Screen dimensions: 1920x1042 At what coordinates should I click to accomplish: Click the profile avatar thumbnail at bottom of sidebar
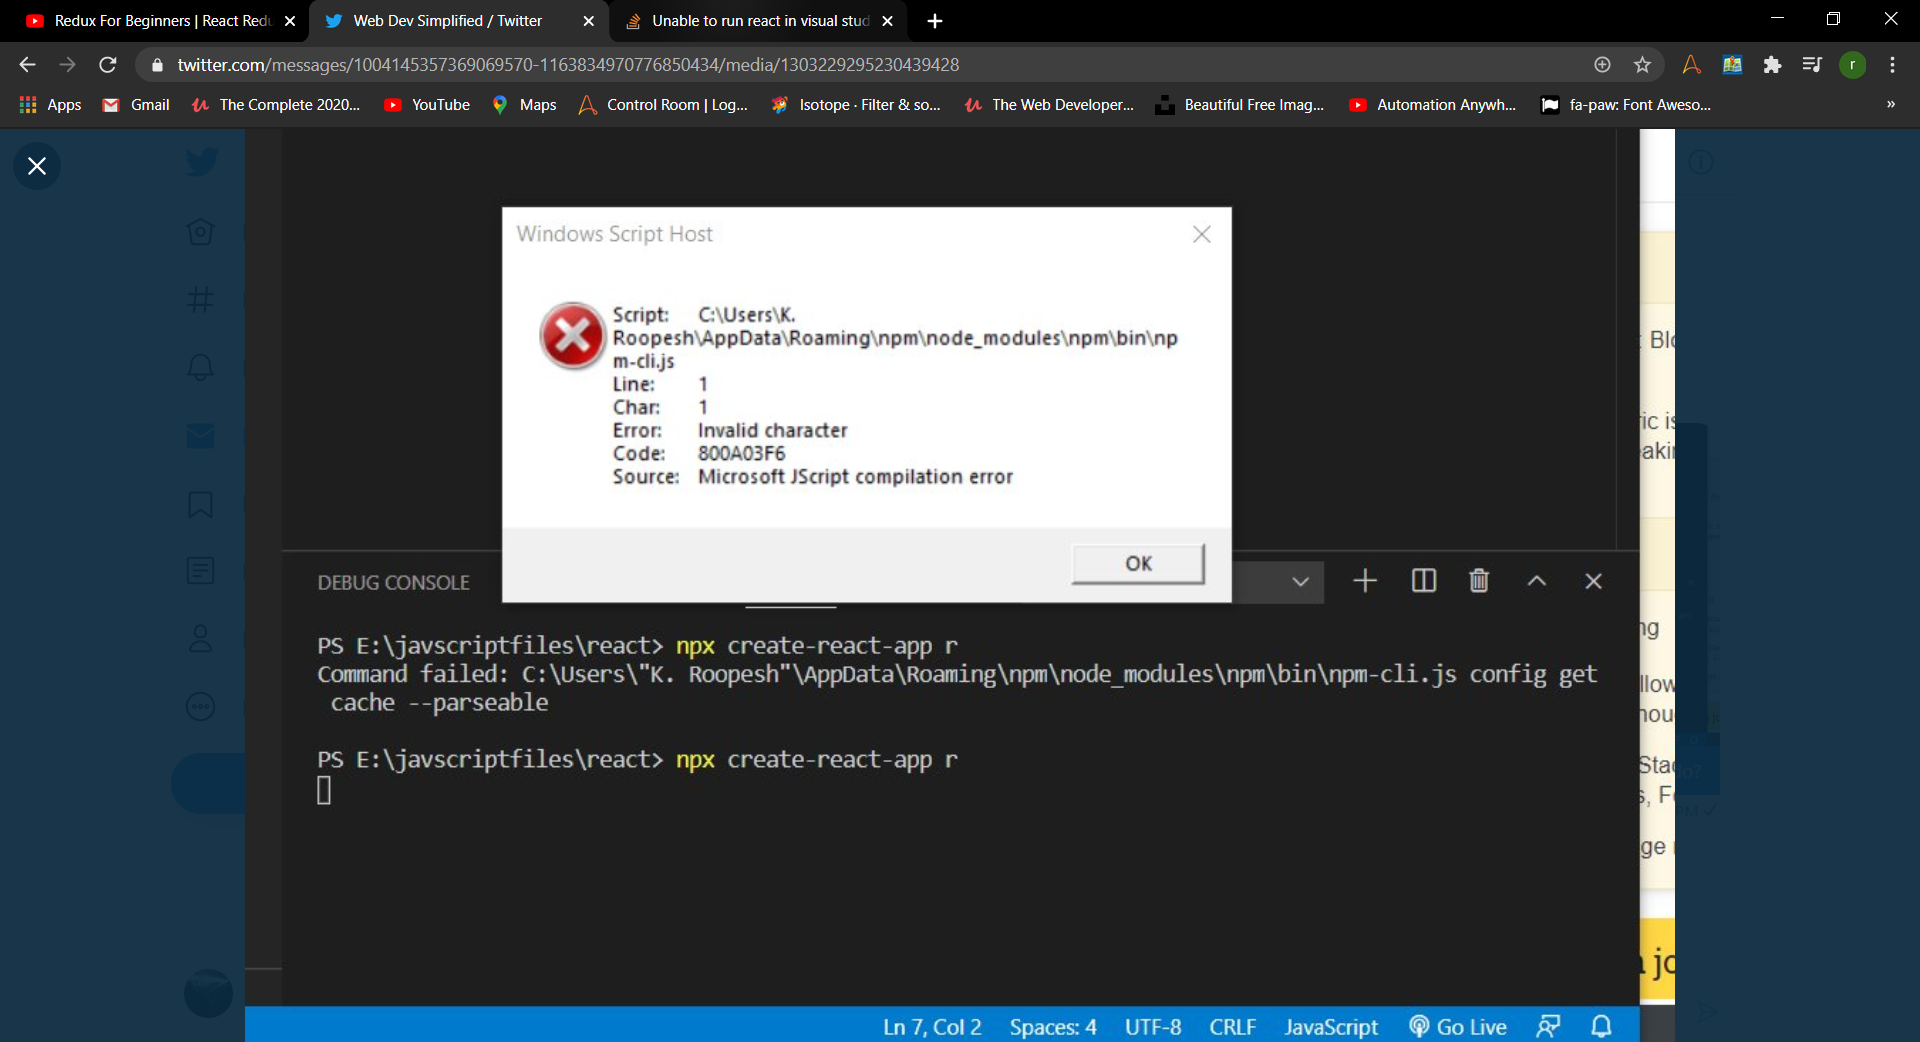[x=208, y=993]
